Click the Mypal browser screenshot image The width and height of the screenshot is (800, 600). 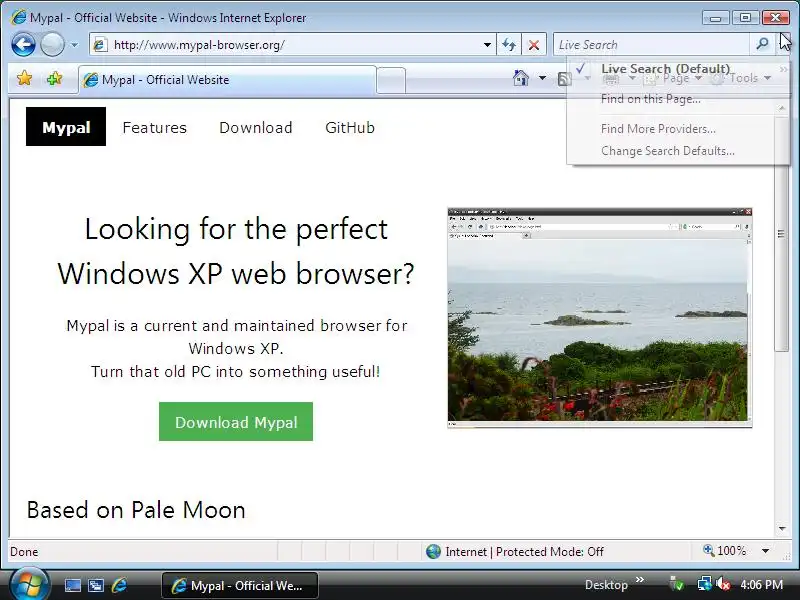point(599,317)
